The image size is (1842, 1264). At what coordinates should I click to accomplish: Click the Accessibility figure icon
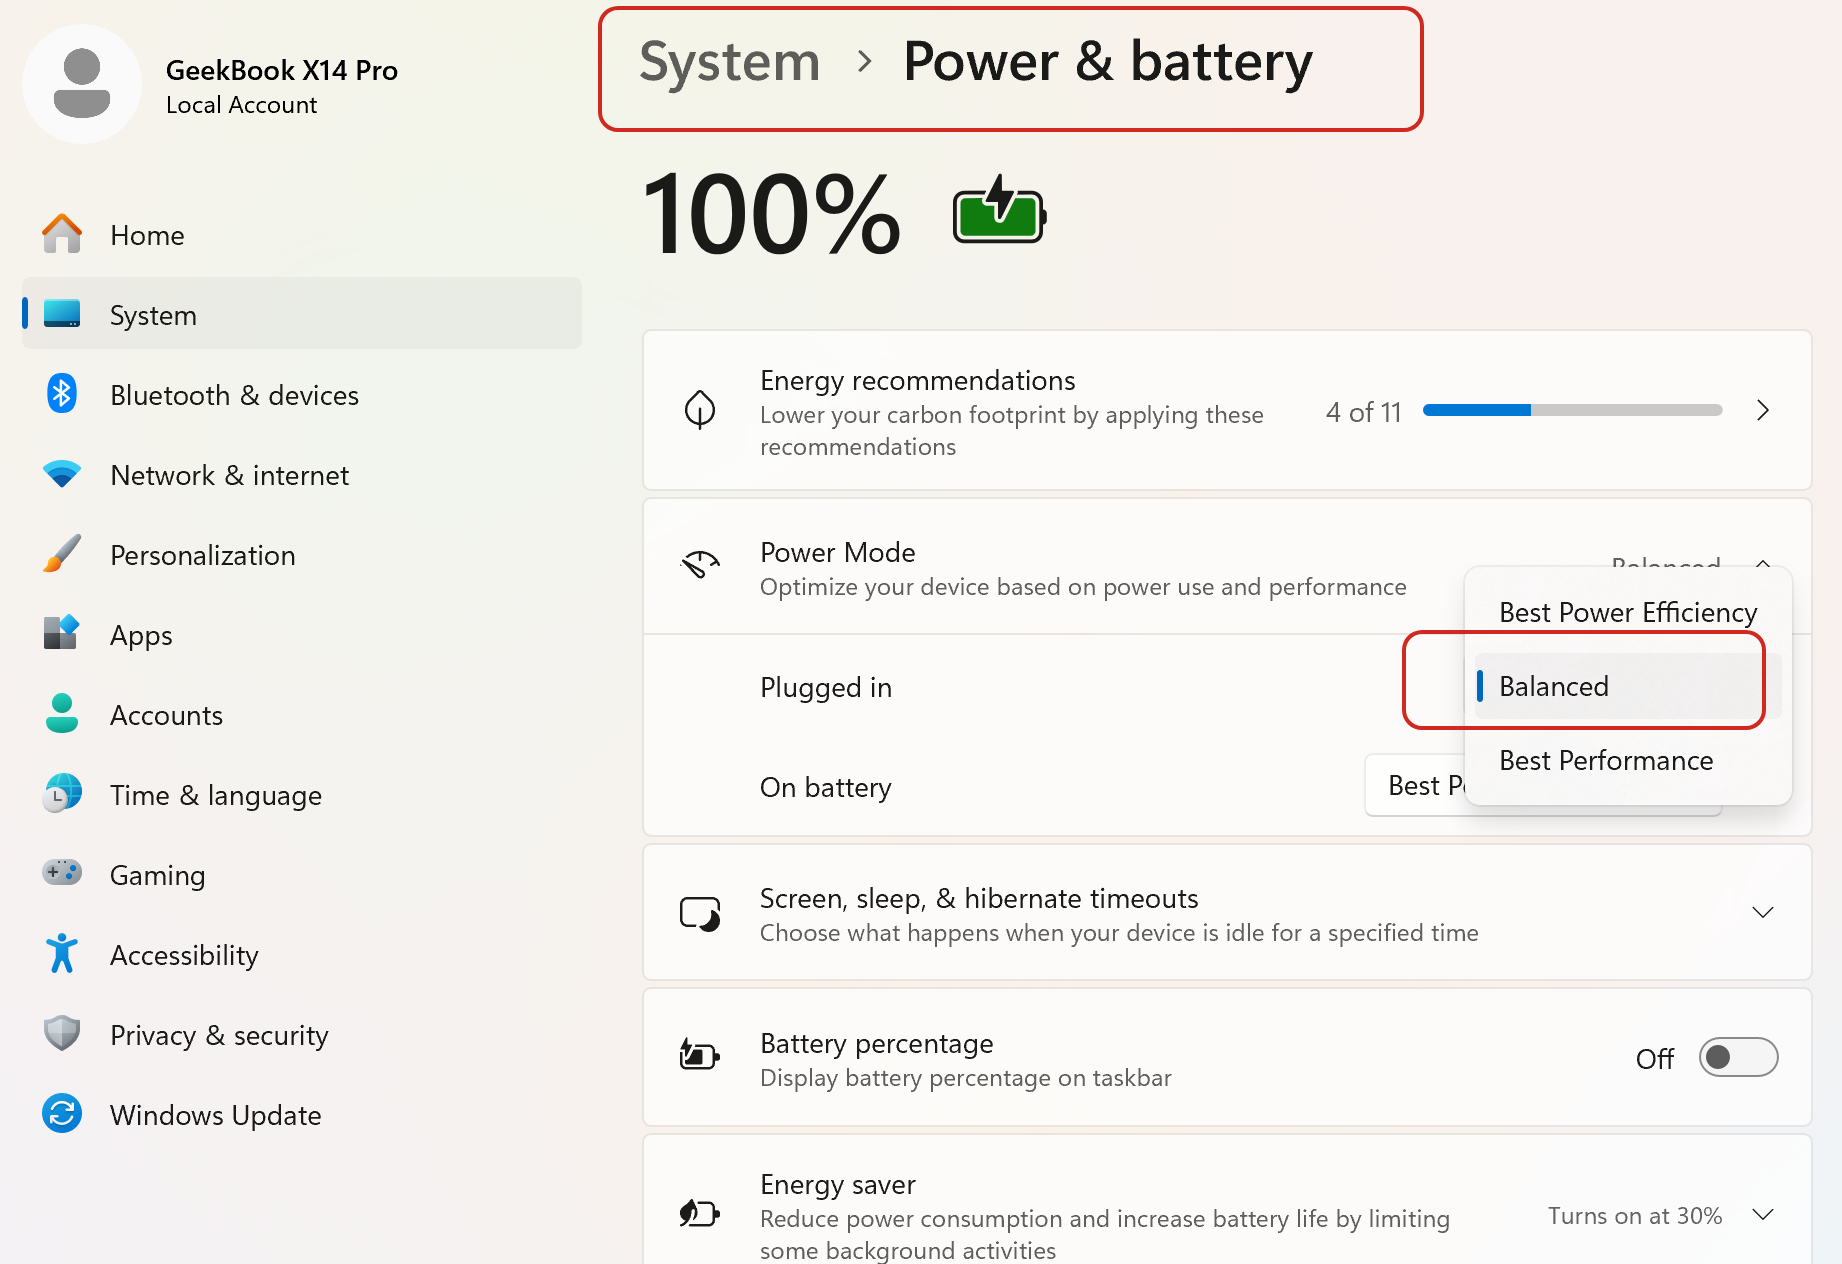tap(62, 953)
